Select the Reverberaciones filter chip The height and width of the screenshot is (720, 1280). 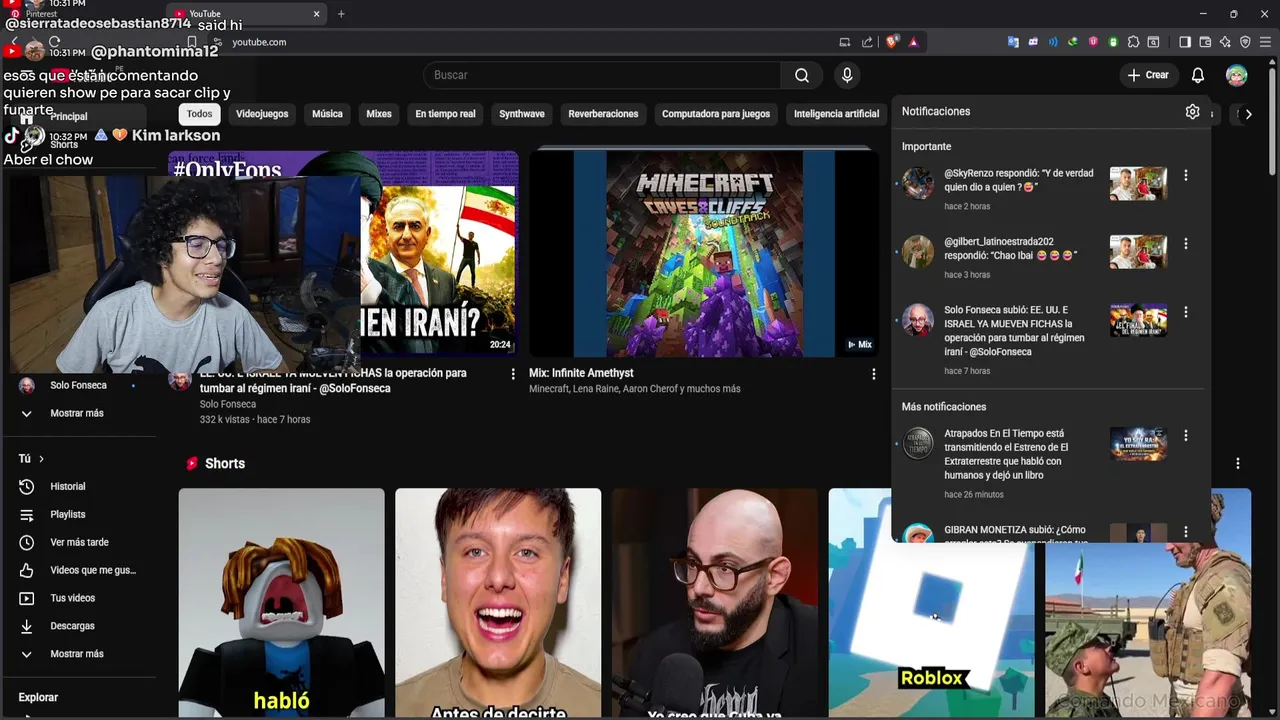click(603, 114)
